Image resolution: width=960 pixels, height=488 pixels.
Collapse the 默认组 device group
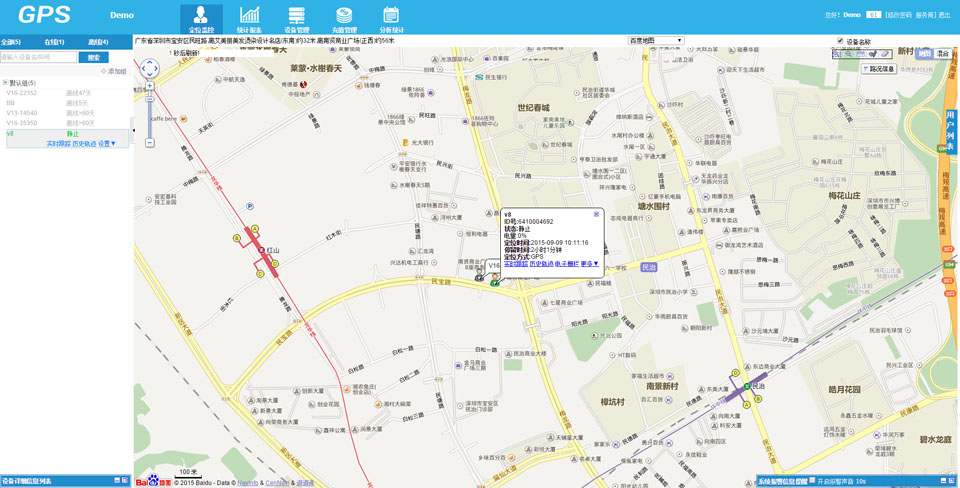coord(4,83)
